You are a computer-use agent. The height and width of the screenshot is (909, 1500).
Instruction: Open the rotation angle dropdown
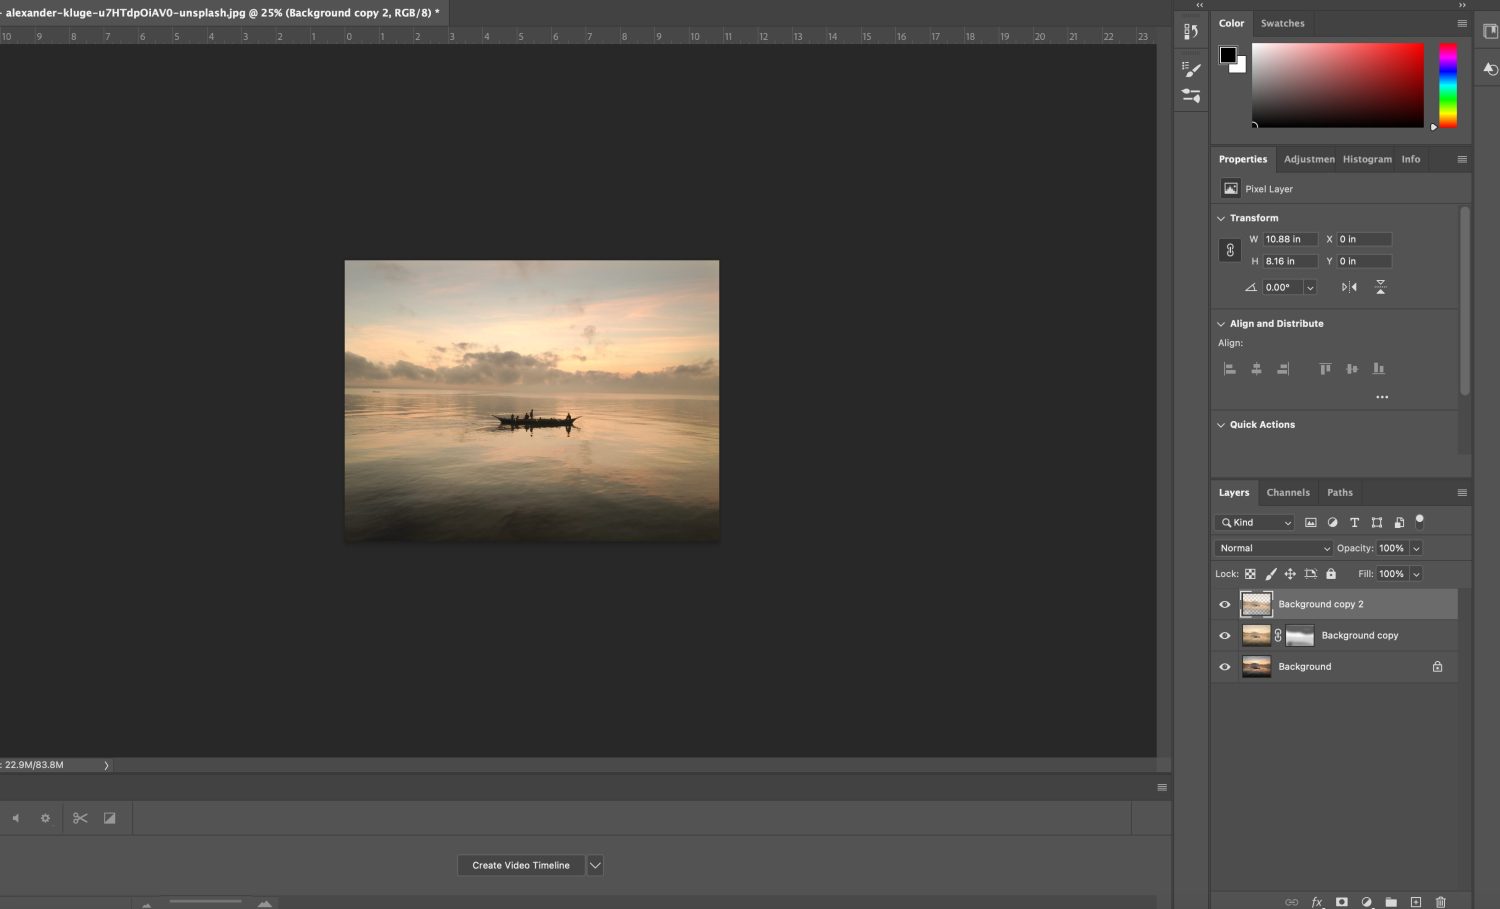coord(1310,287)
